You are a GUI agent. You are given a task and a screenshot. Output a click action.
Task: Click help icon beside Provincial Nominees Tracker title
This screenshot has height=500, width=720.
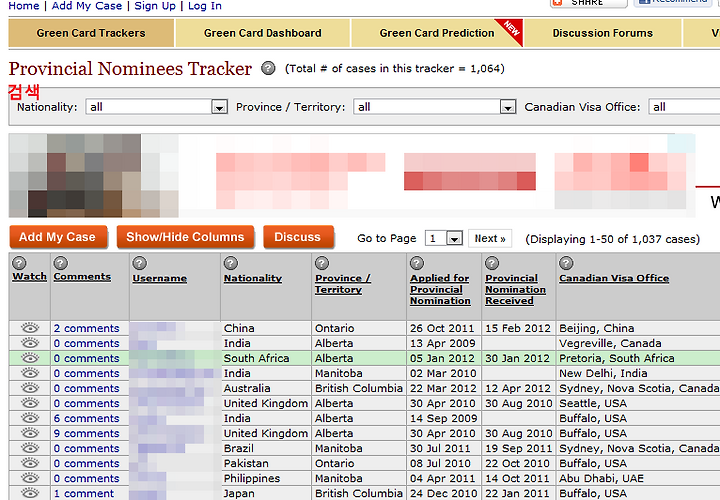click(x=268, y=68)
